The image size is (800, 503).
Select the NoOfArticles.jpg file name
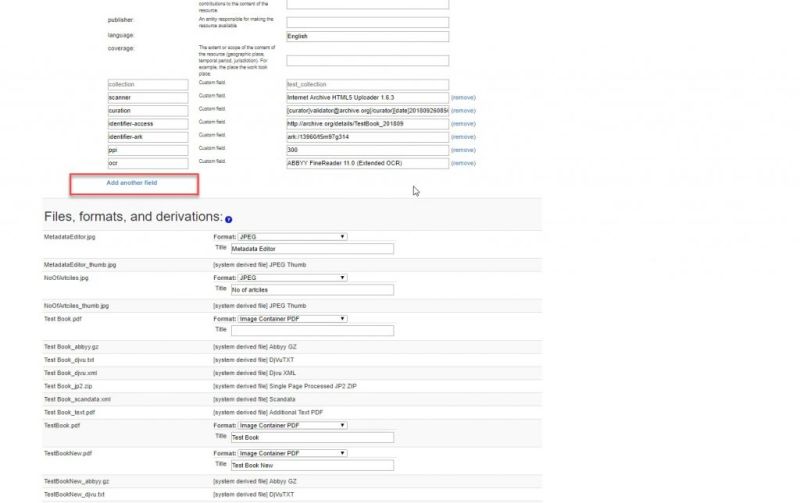point(66,278)
